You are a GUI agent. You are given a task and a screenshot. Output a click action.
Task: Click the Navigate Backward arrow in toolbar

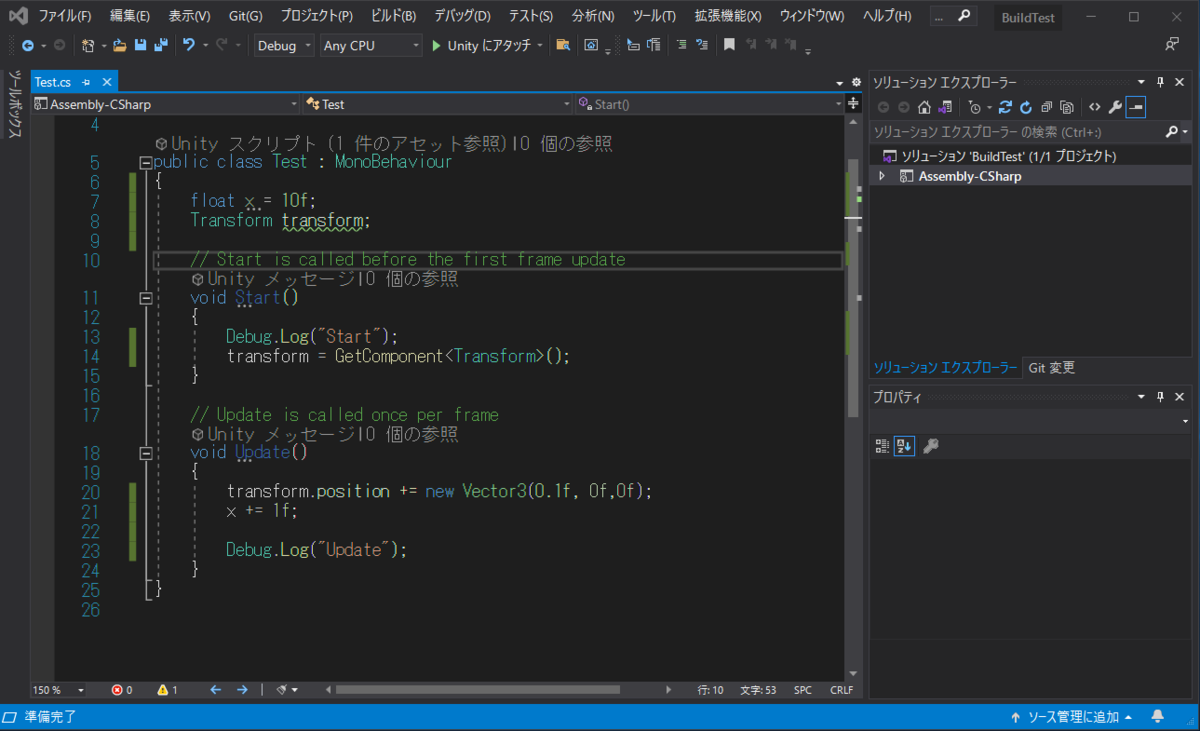[x=27, y=45]
